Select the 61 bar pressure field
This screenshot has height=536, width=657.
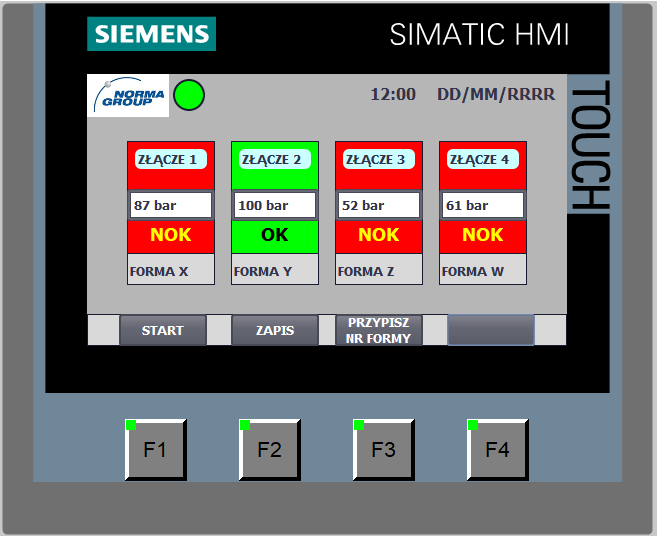(482, 205)
